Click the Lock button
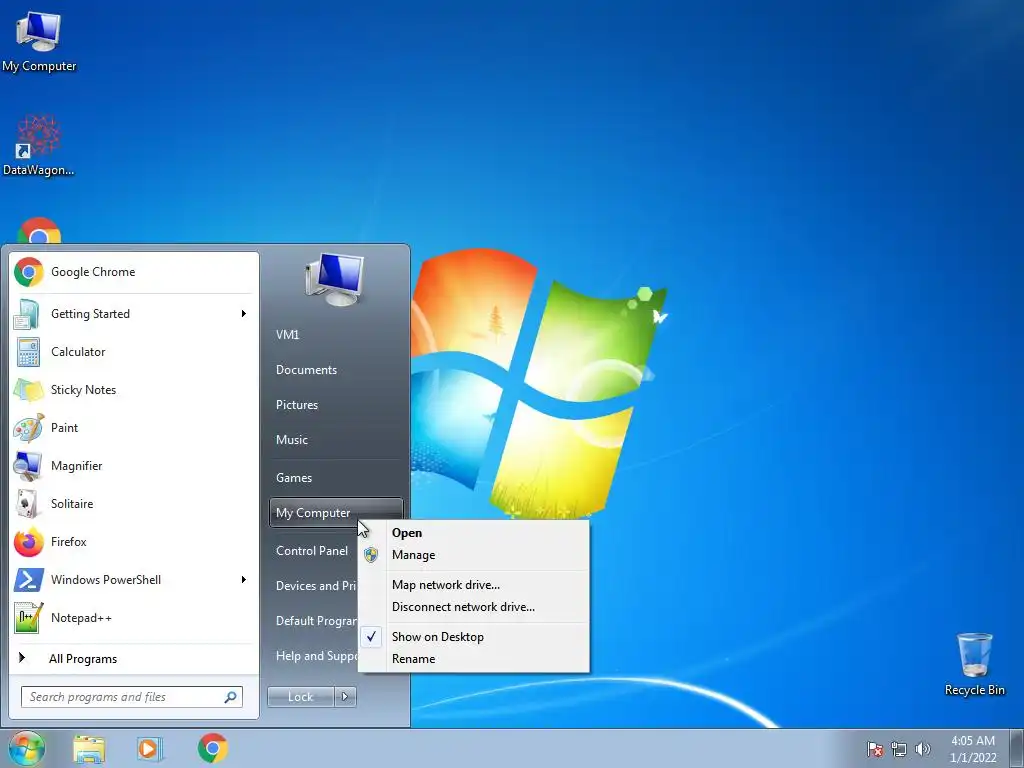1024x768 pixels. point(300,697)
